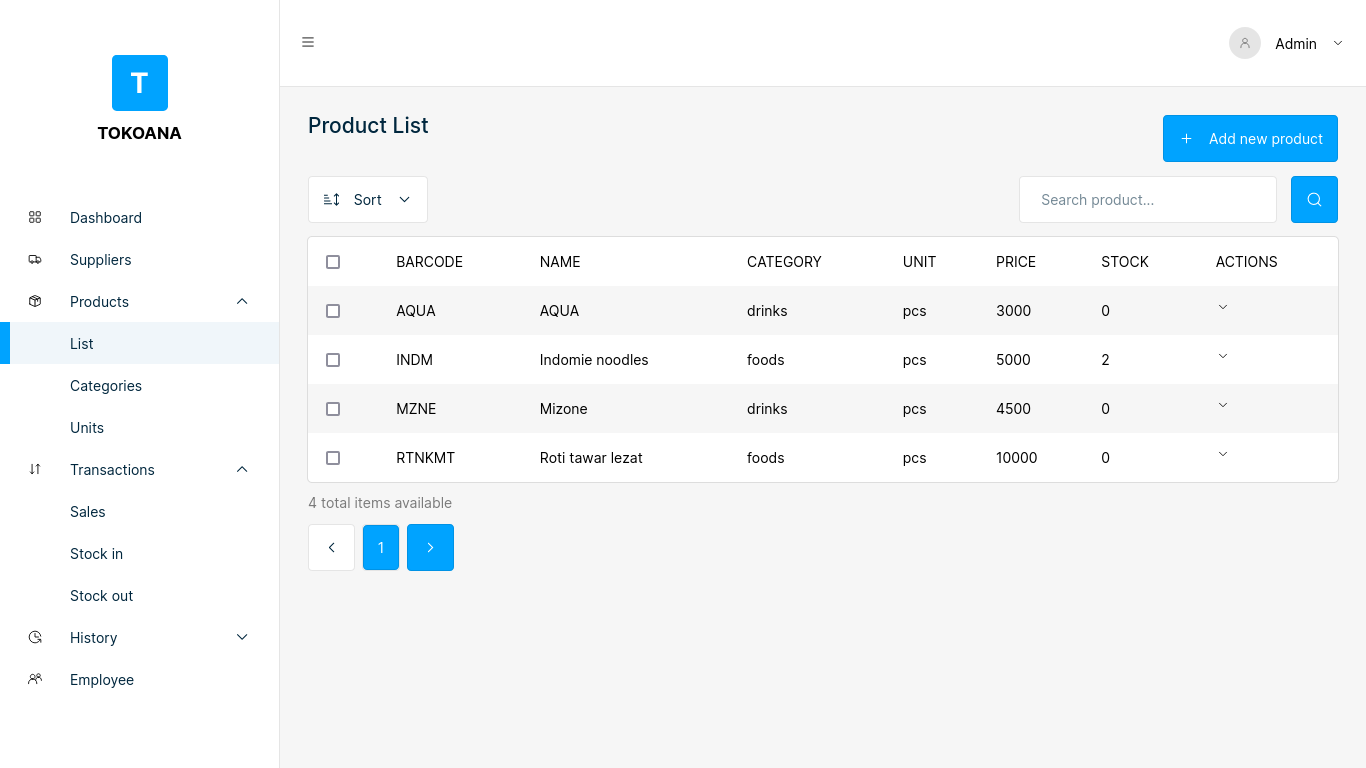Navigate to Stock in page
This screenshot has width=1366, height=768.
tap(96, 554)
